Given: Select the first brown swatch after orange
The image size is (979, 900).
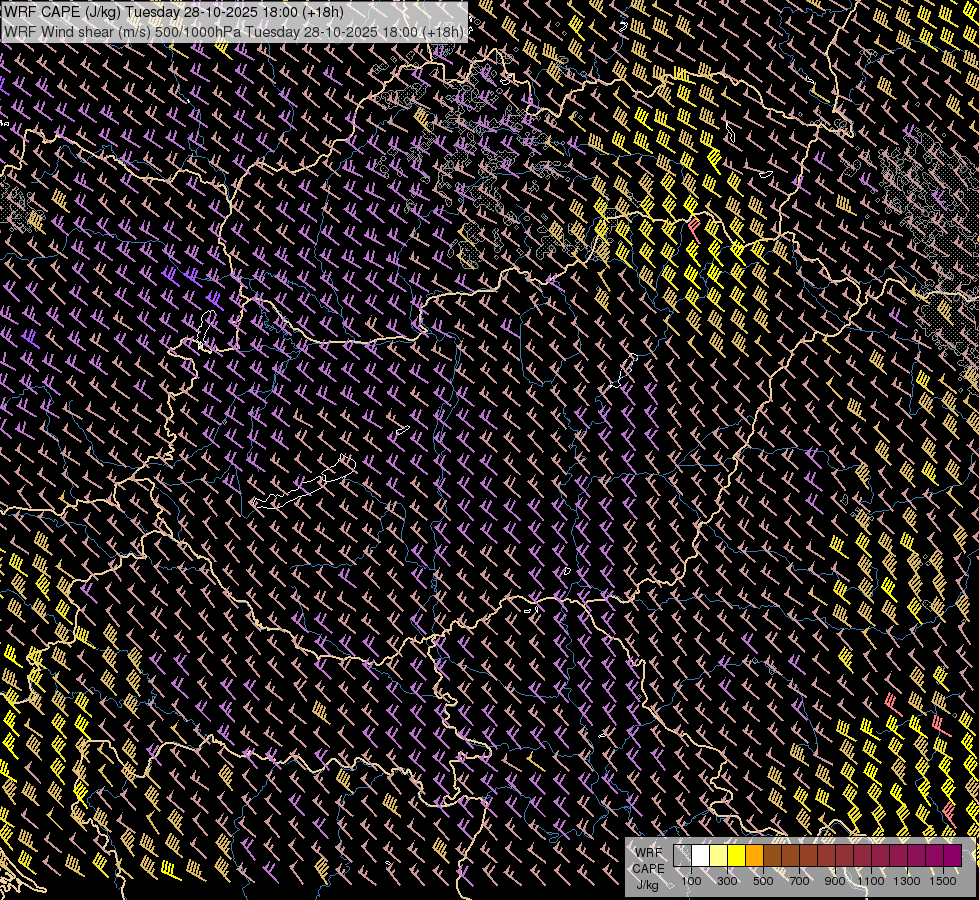Looking at the screenshot, I should tap(772, 855).
